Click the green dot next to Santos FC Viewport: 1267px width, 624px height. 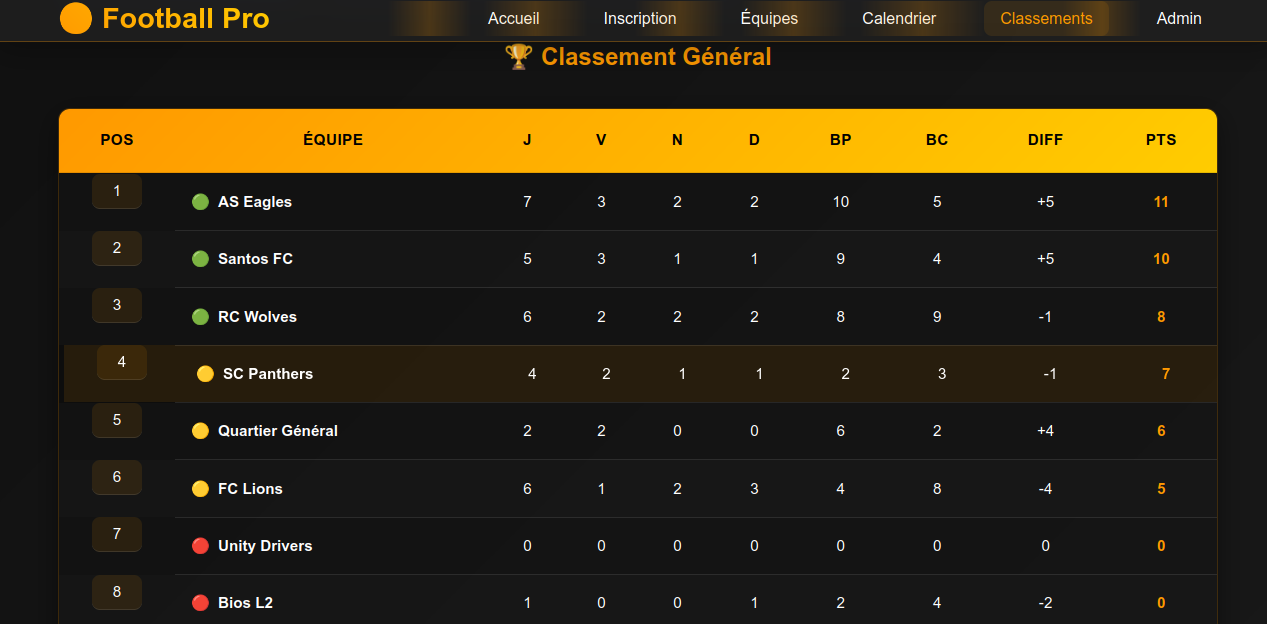(200, 259)
